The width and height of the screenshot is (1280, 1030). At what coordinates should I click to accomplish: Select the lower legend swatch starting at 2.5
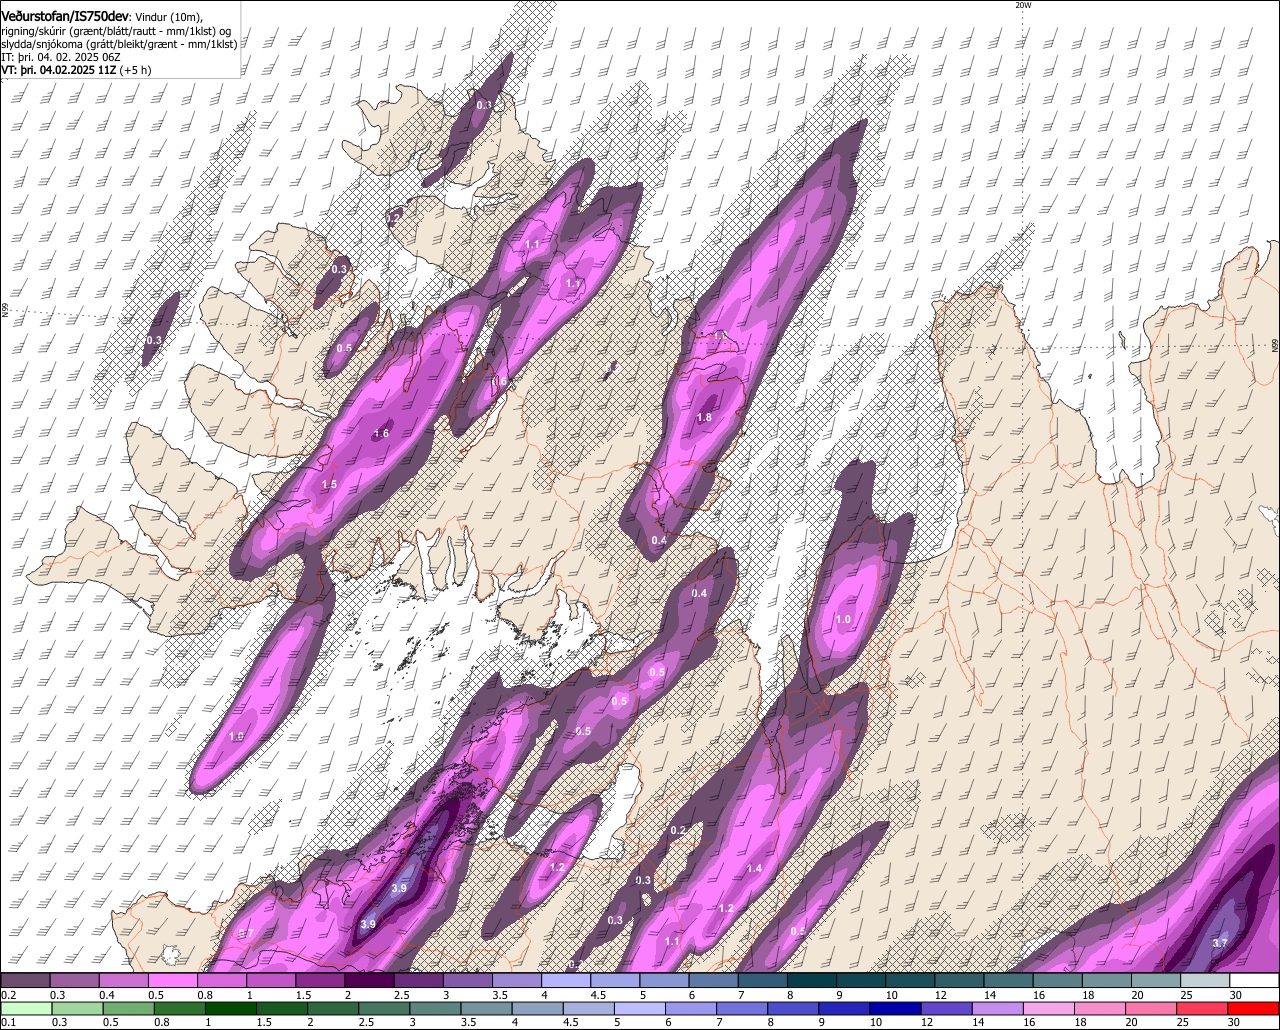click(x=386, y=1008)
